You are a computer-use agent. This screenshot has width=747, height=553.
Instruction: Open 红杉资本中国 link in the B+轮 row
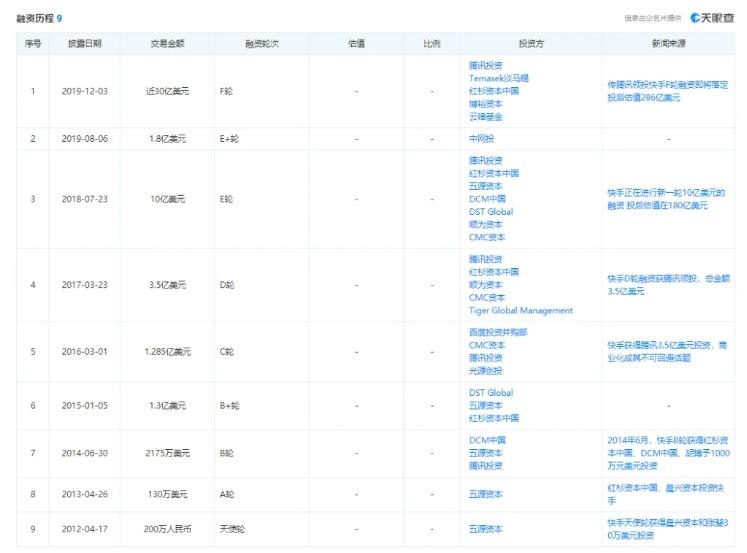[x=494, y=418]
